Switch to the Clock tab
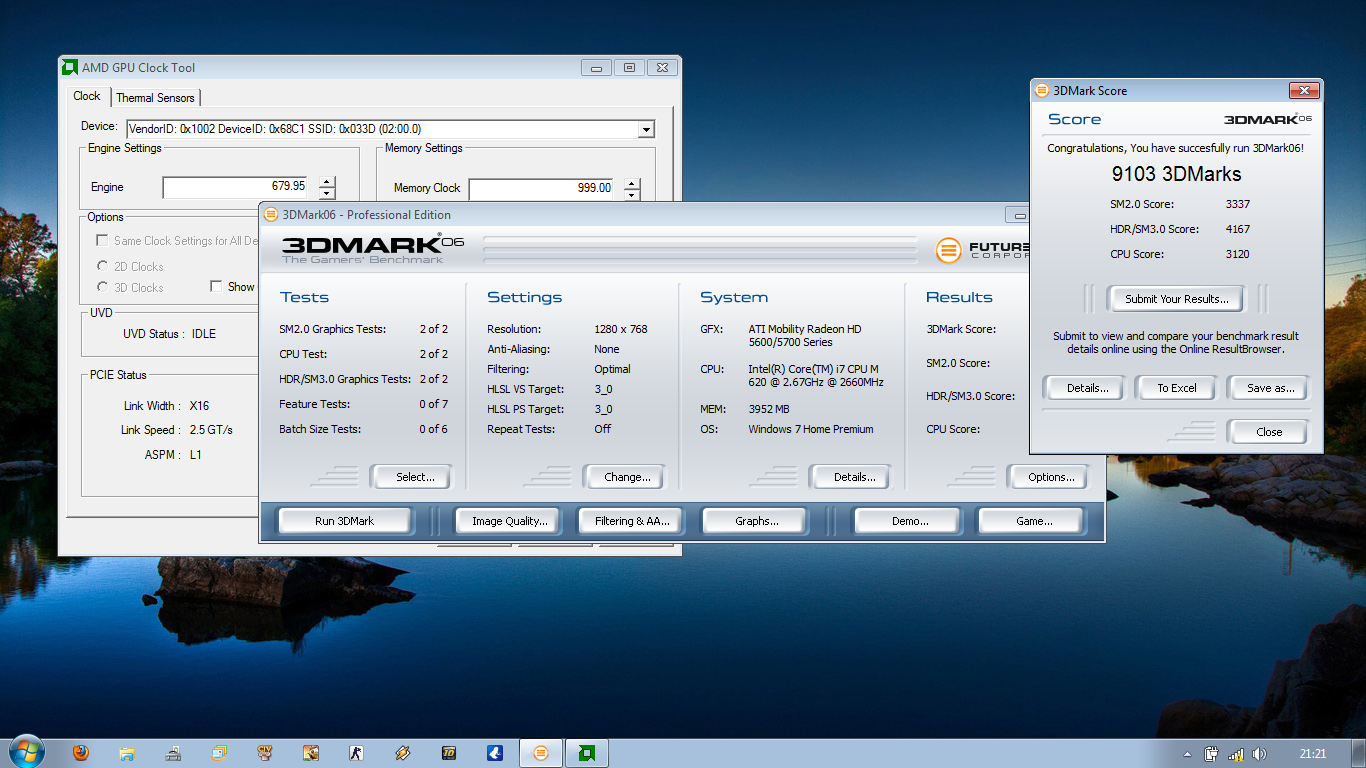Screen dimensions: 1366x768 point(87,96)
